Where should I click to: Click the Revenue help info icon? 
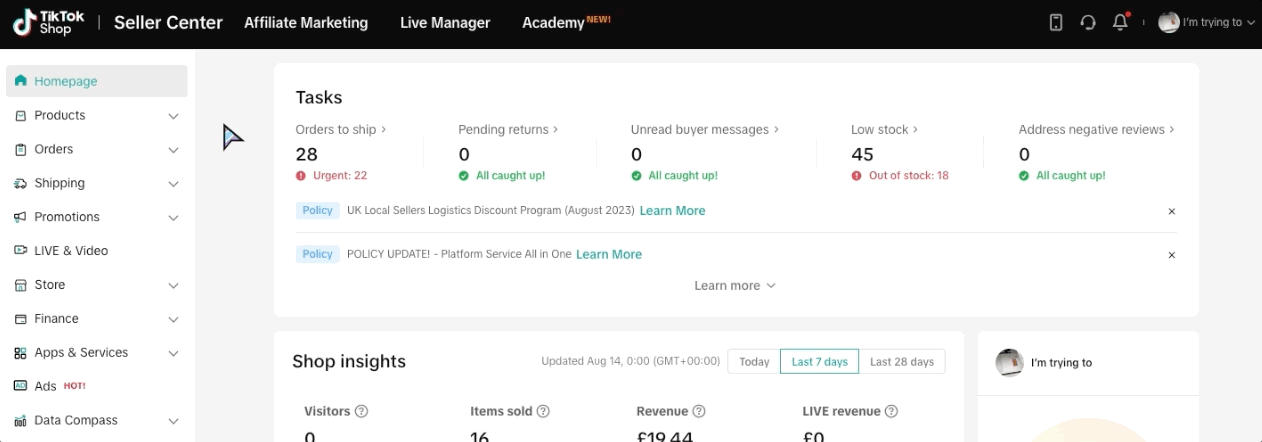point(699,411)
